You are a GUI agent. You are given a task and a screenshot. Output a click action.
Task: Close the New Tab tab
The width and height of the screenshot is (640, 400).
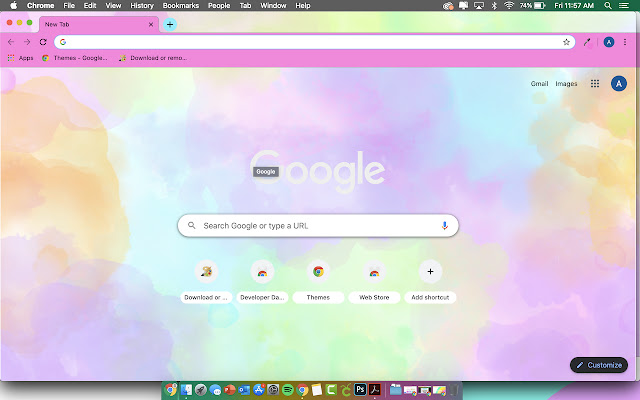[151, 24]
